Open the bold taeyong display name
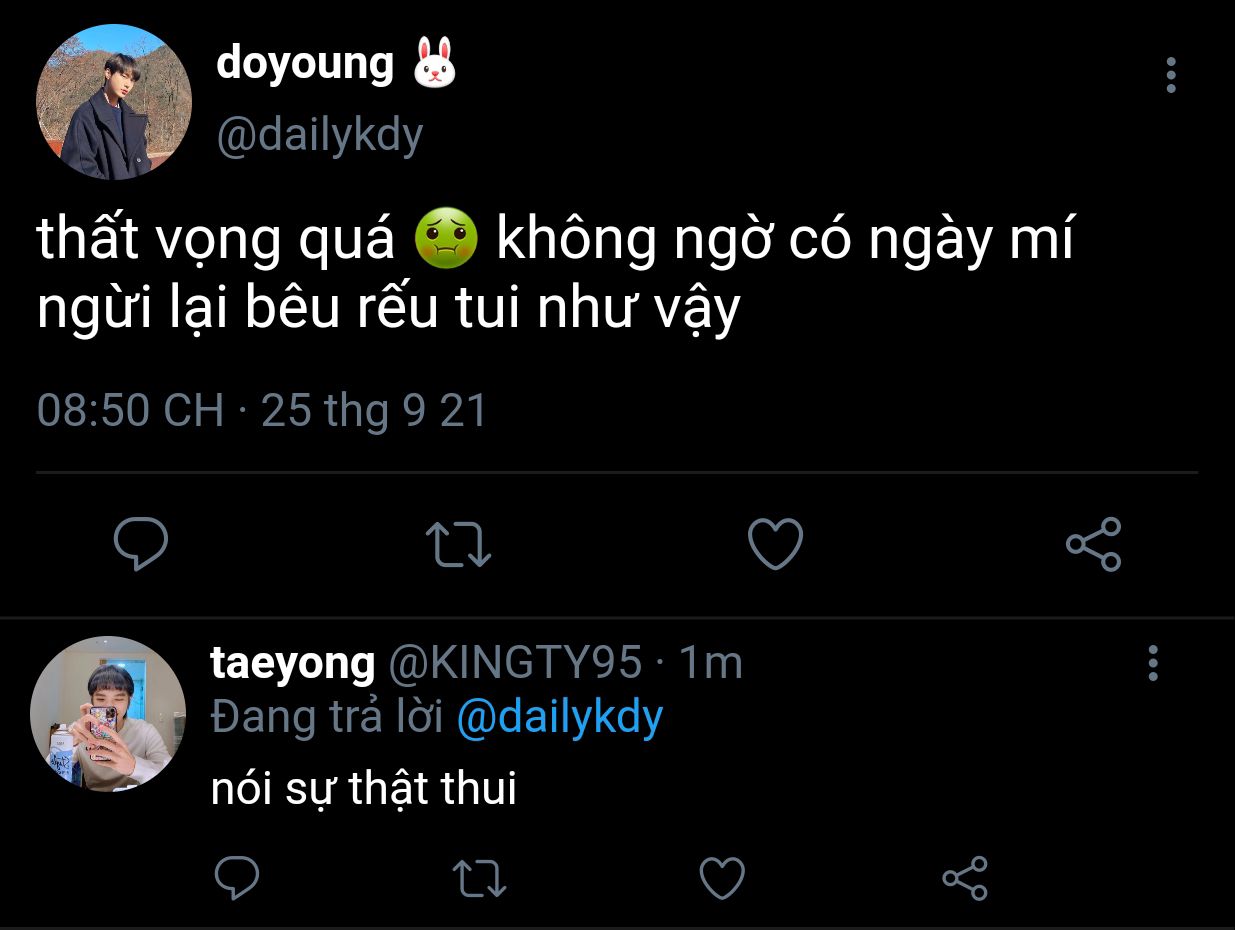The image size is (1235, 930). 293,663
